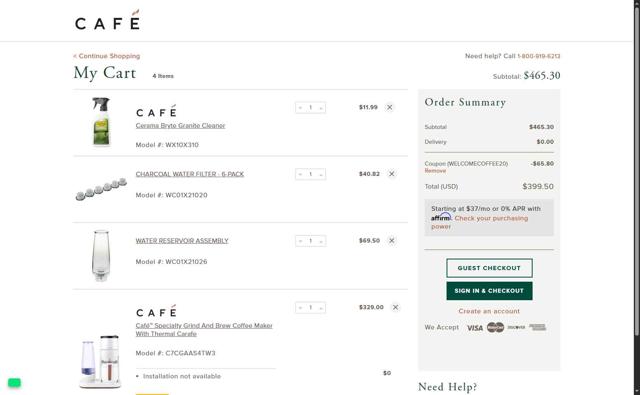Open Cerama Bryte Granite Cleaner product link

point(180,126)
